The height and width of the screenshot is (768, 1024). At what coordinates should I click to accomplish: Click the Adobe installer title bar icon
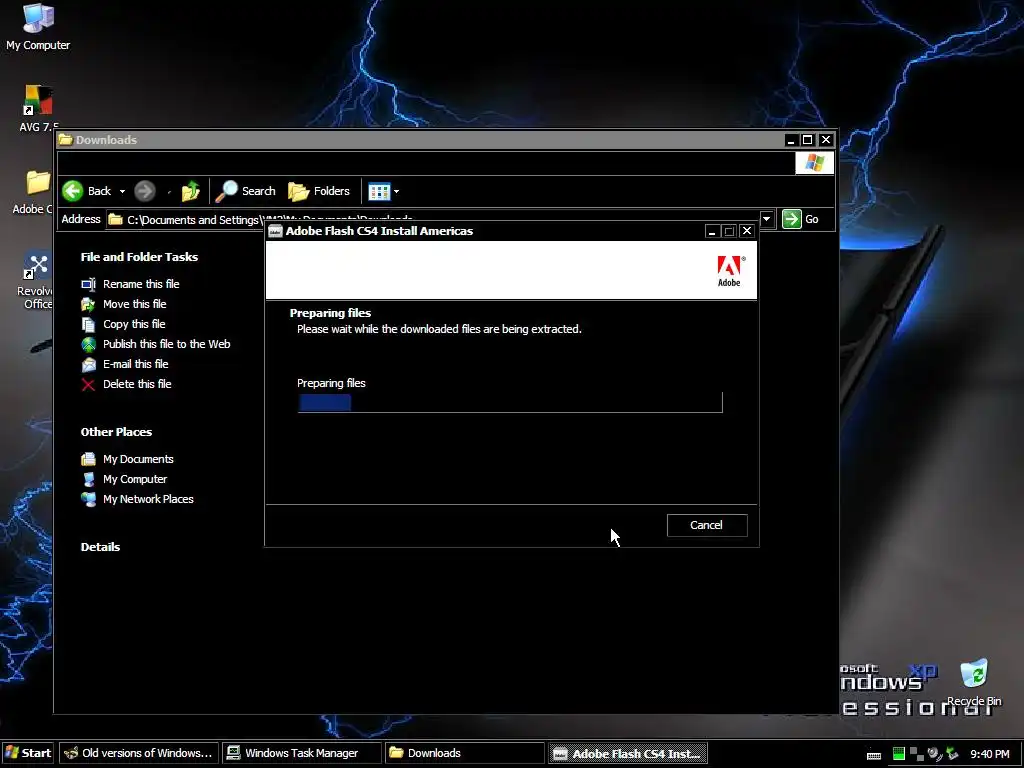click(x=276, y=231)
